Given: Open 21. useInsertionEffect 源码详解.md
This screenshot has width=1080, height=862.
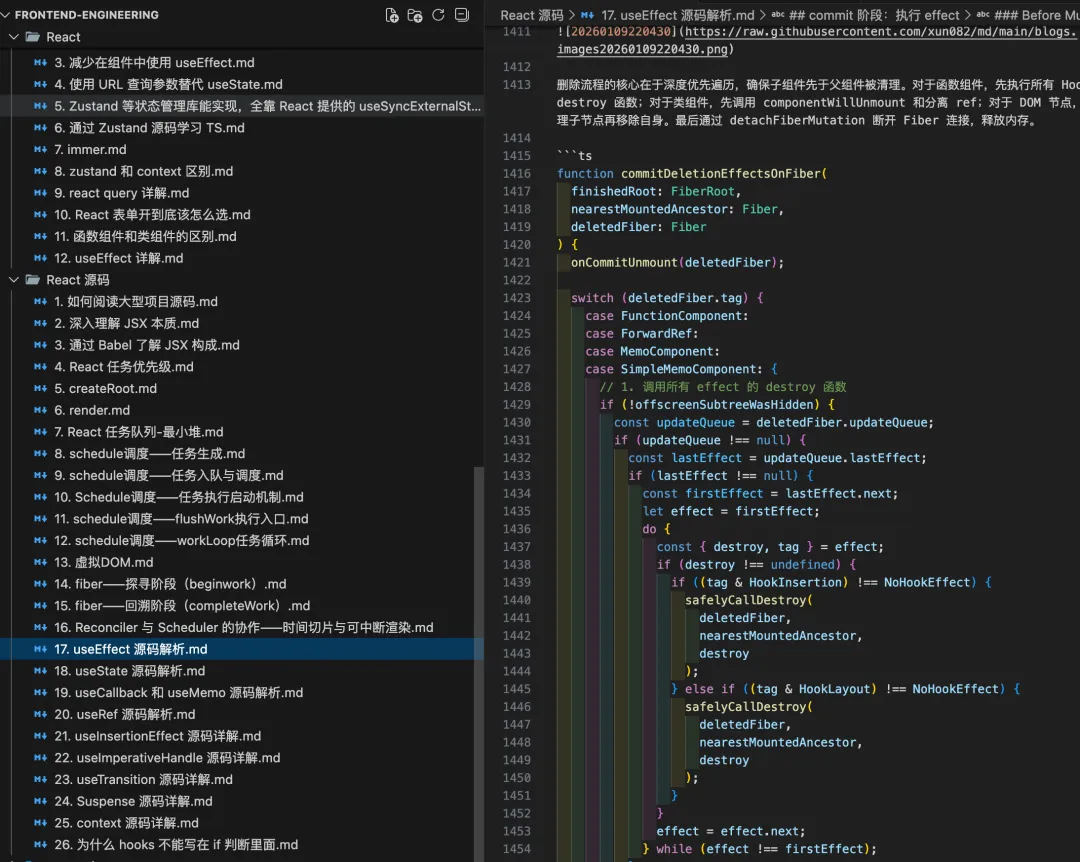Looking at the screenshot, I should (242, 735).
